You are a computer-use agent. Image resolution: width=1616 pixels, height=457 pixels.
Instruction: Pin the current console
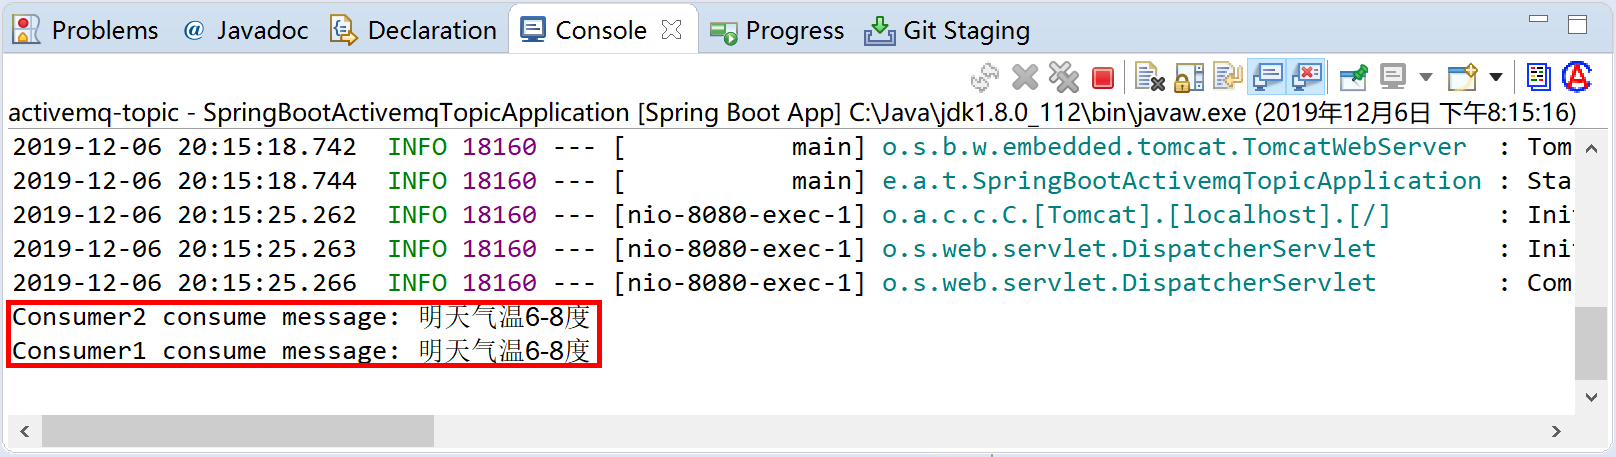point(1353,78)
